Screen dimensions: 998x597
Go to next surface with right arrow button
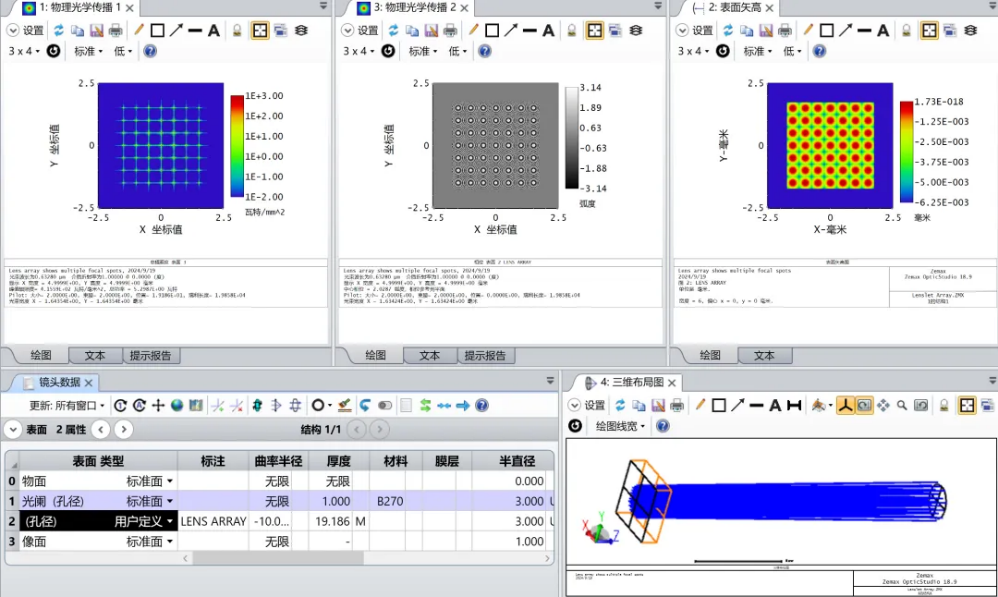click(124, 429)
